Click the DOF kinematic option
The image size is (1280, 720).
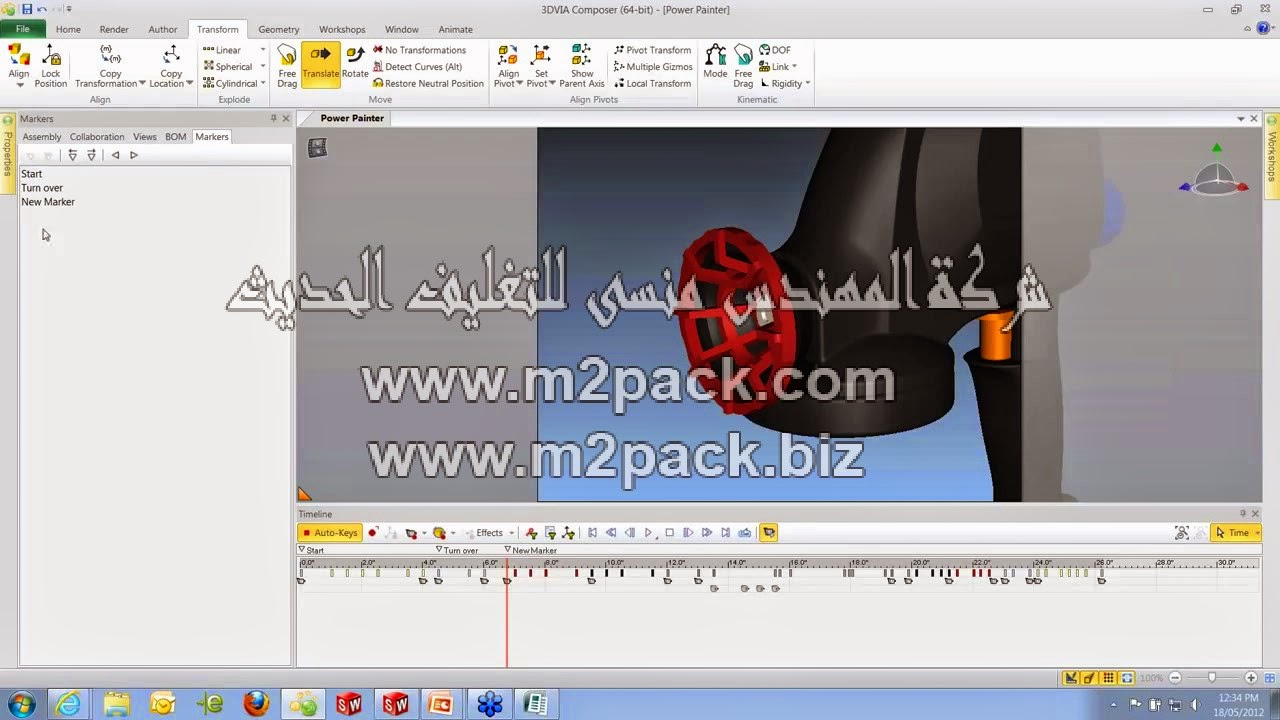coord(774,50)
